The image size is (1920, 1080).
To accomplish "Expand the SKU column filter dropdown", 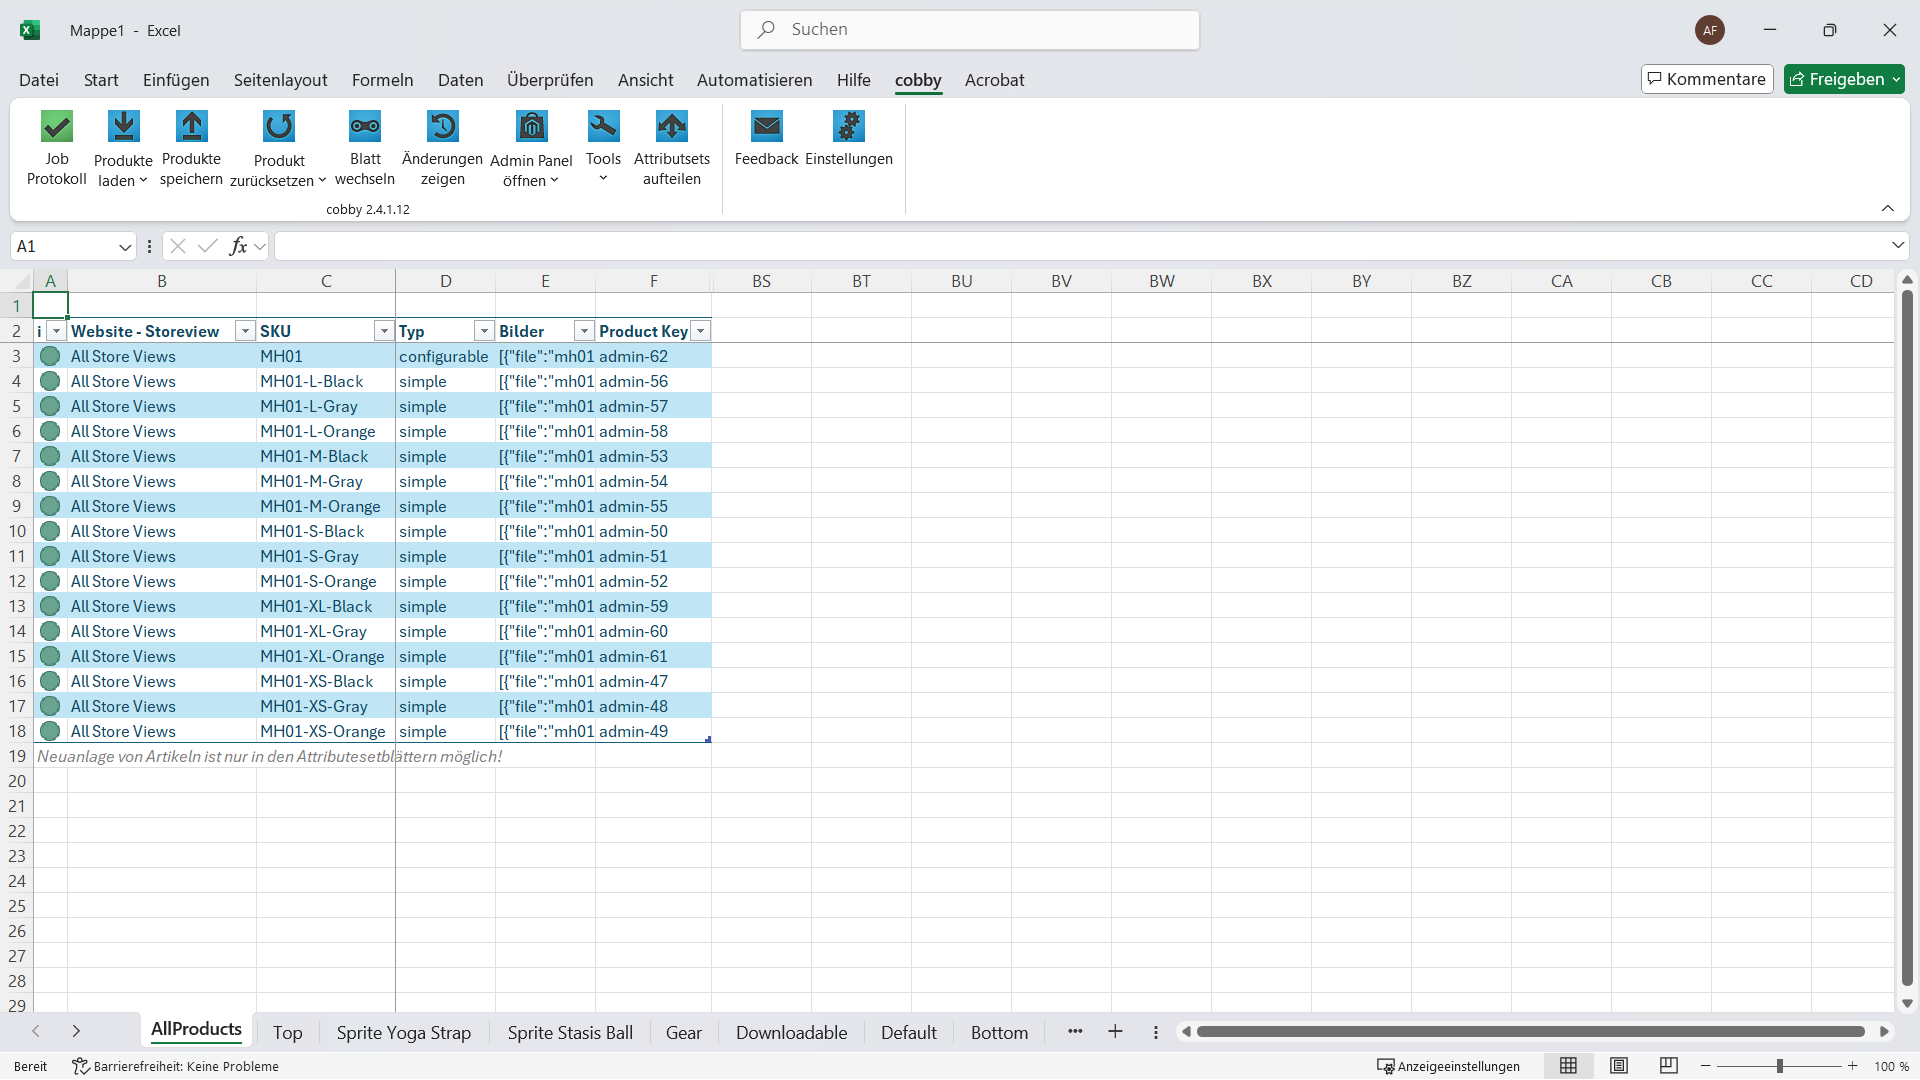I will point(383,331).
